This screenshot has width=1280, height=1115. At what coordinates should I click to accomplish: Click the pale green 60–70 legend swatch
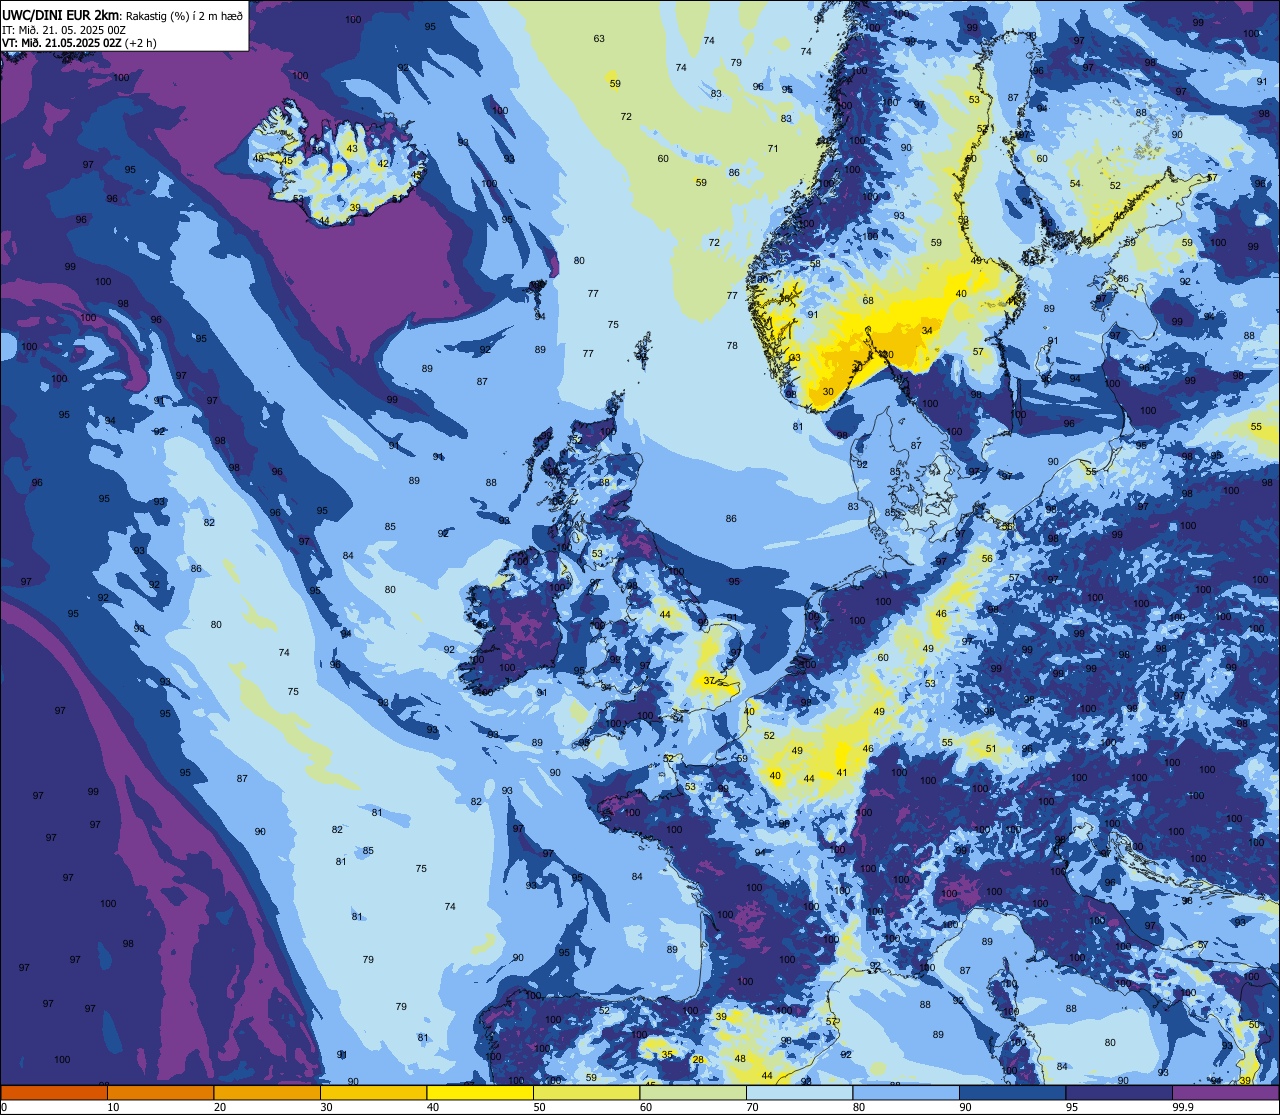tap(693, 1092)
